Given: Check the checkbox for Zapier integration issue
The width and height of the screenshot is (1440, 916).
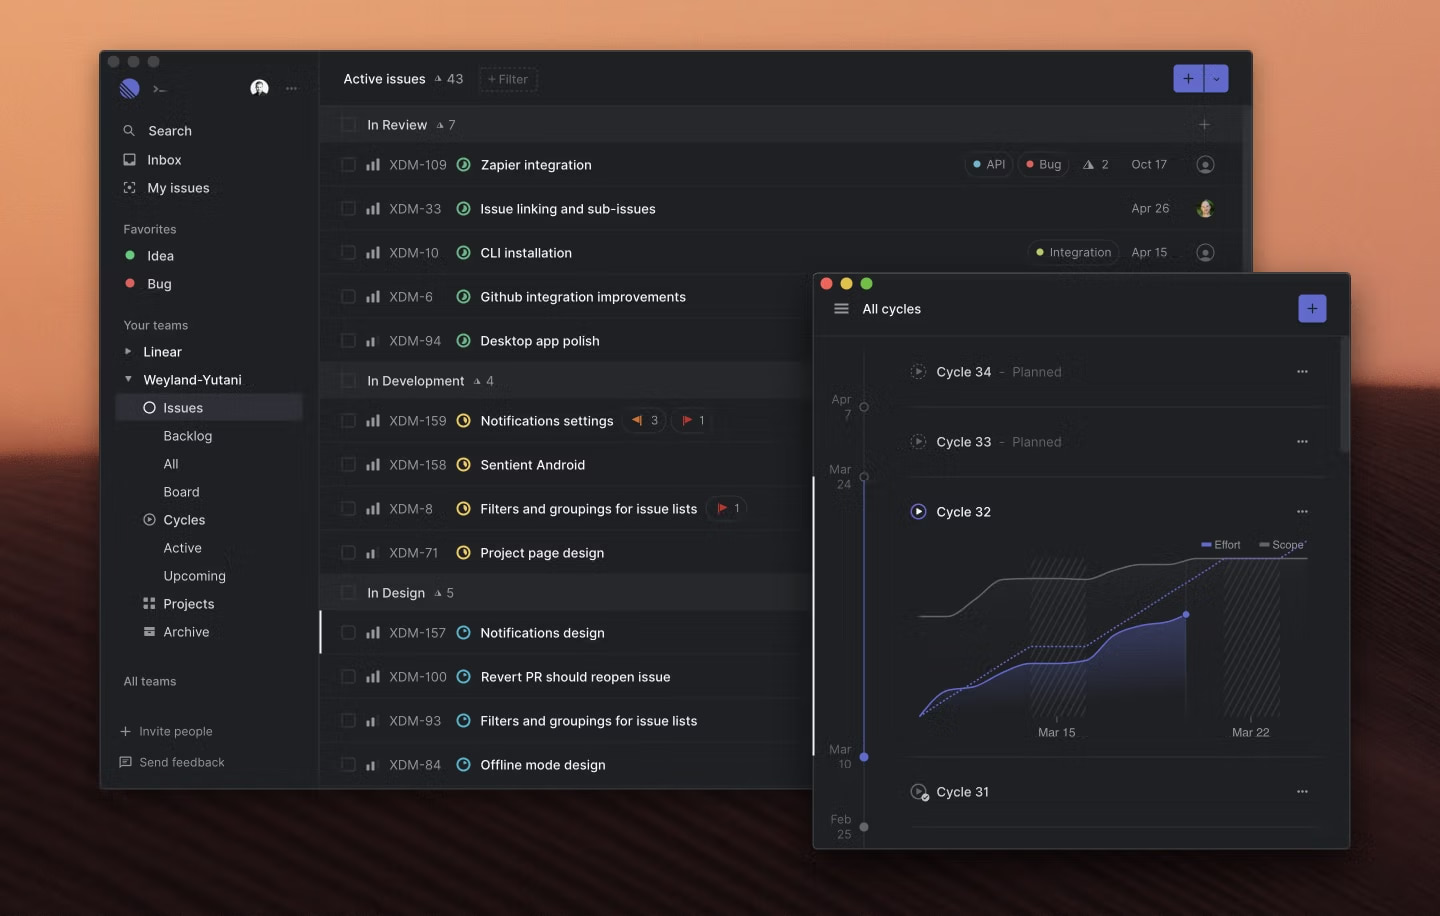Looking at the screenshot, I should click(x=348, y=164).
